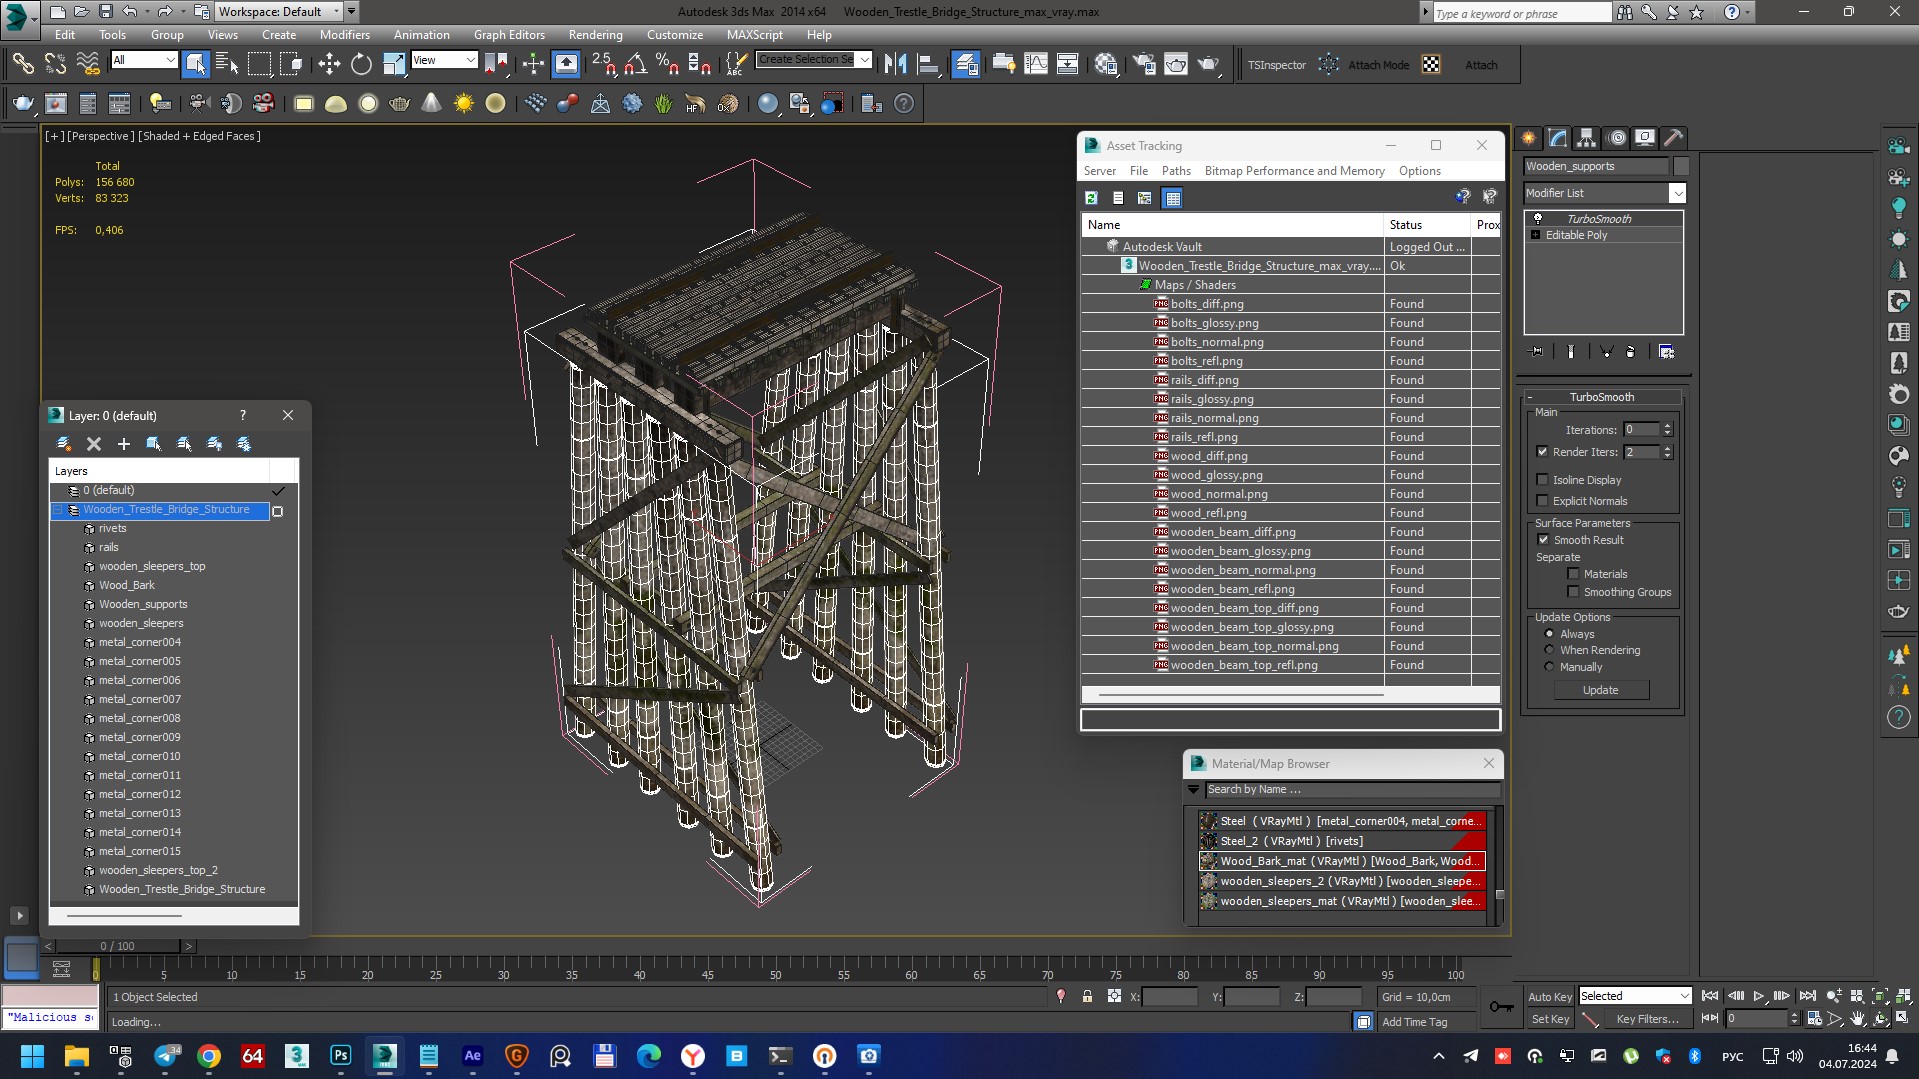This screenshot has height=1079, width=1919.
Task: Select the Move tool in main toolbar
Action: click(329, 65)
